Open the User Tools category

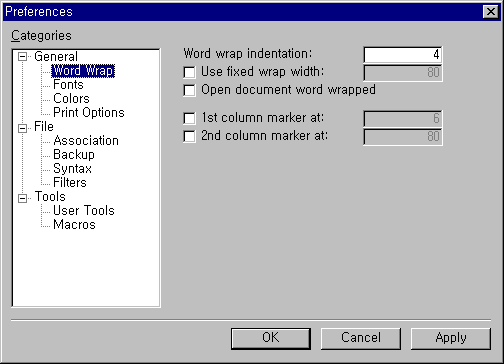[x=84, y=211]
